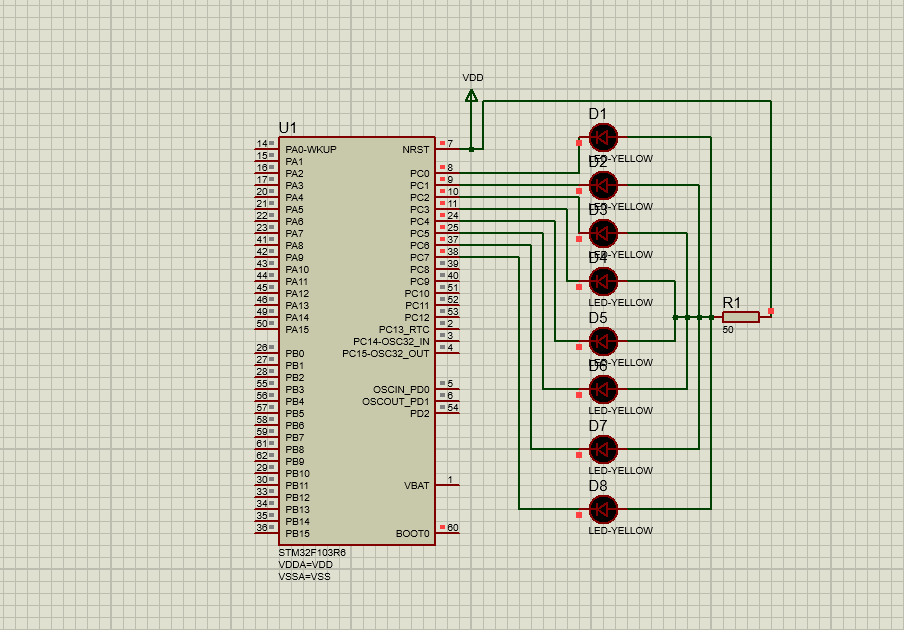
Task: Select the PC14-OSC32_IN pin label
Action: (391, 342)
